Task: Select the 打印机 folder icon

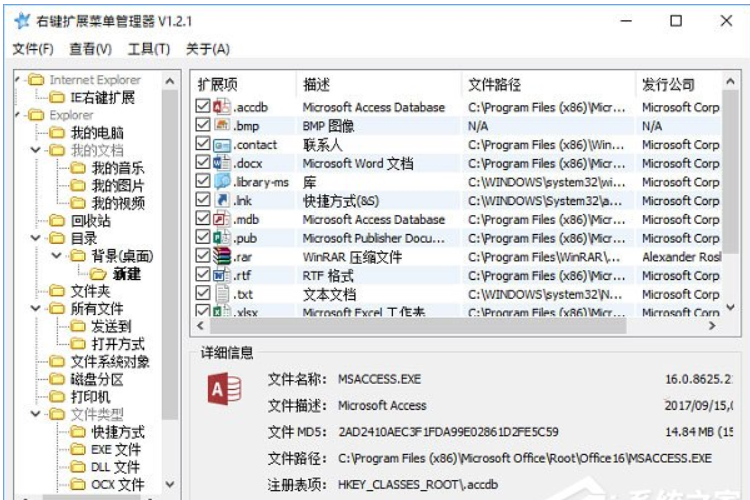Action: (x=57, y=396)
